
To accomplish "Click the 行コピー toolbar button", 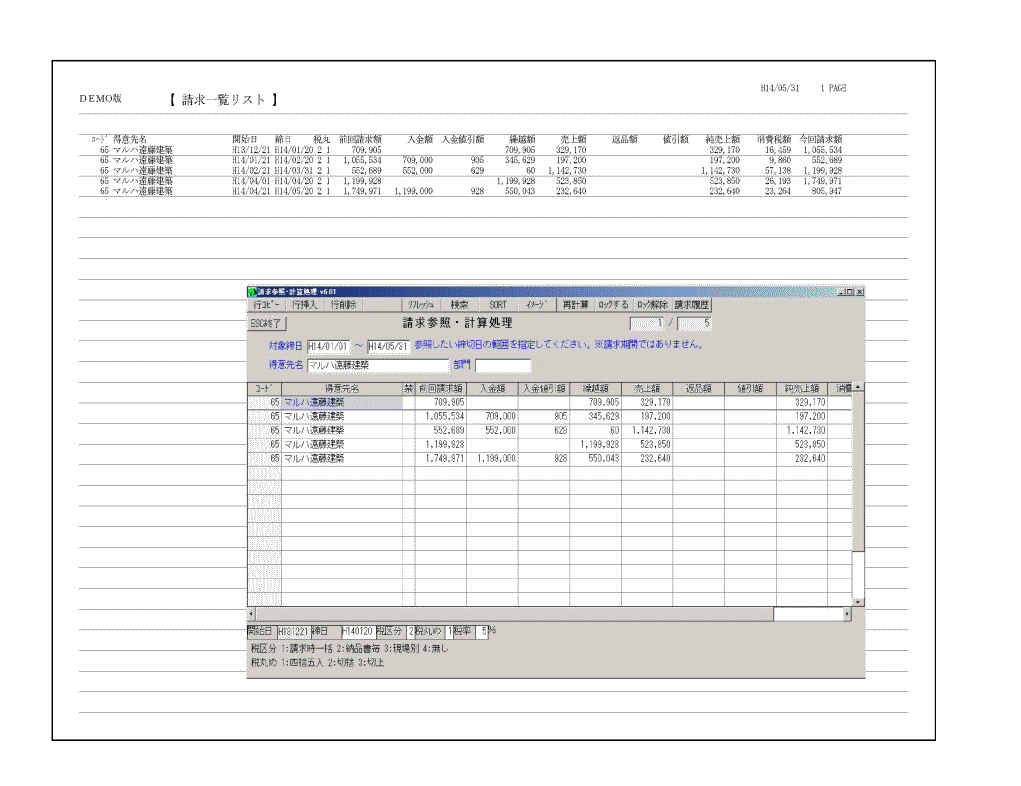I will coord(266,305).
